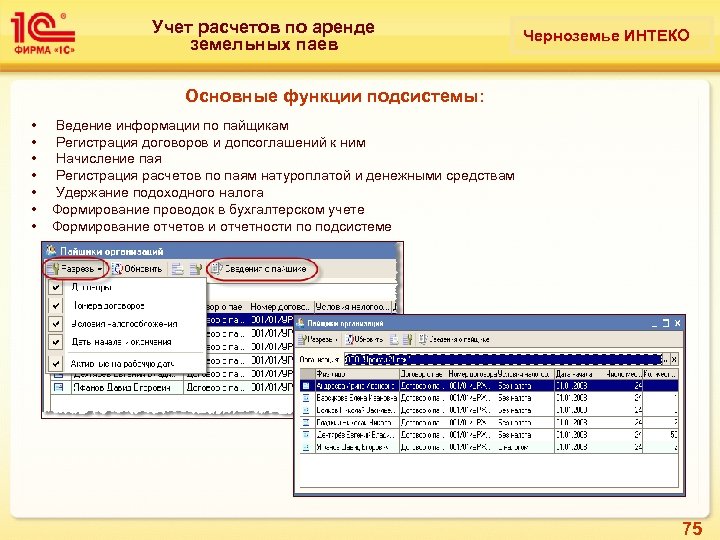Click Обновить in the back Пайщики window toolbar

pos(137,269)
